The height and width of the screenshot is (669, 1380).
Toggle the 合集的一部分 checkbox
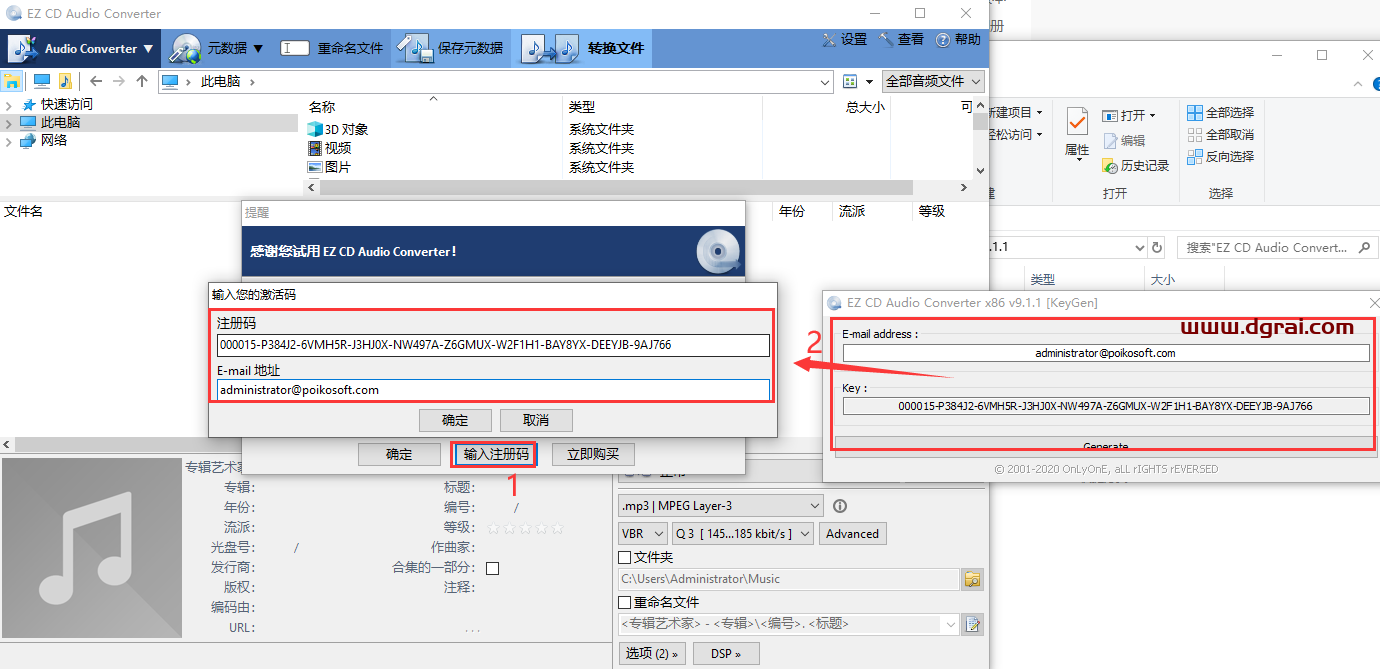(x=492, y=568)
